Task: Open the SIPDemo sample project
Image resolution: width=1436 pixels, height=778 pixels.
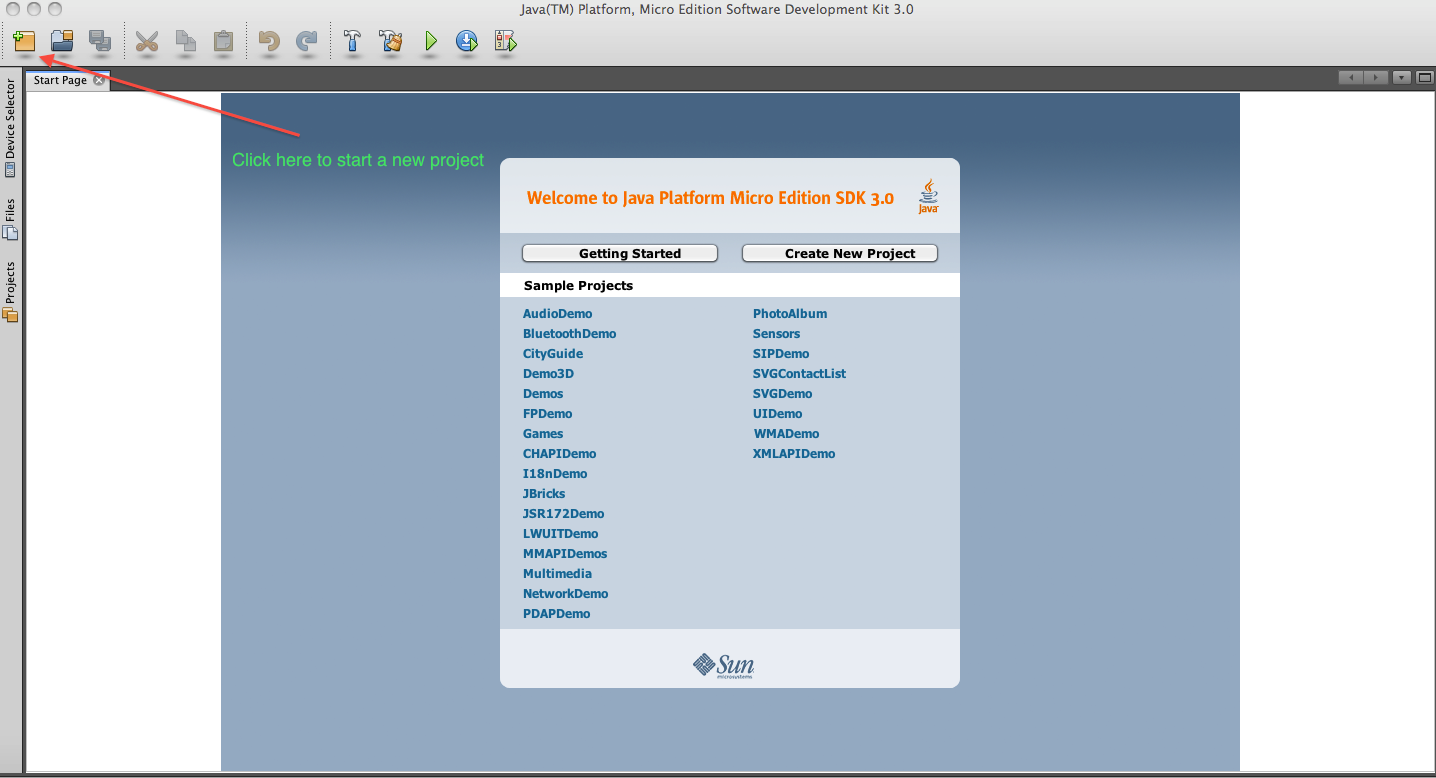Action: click(781, 353)
